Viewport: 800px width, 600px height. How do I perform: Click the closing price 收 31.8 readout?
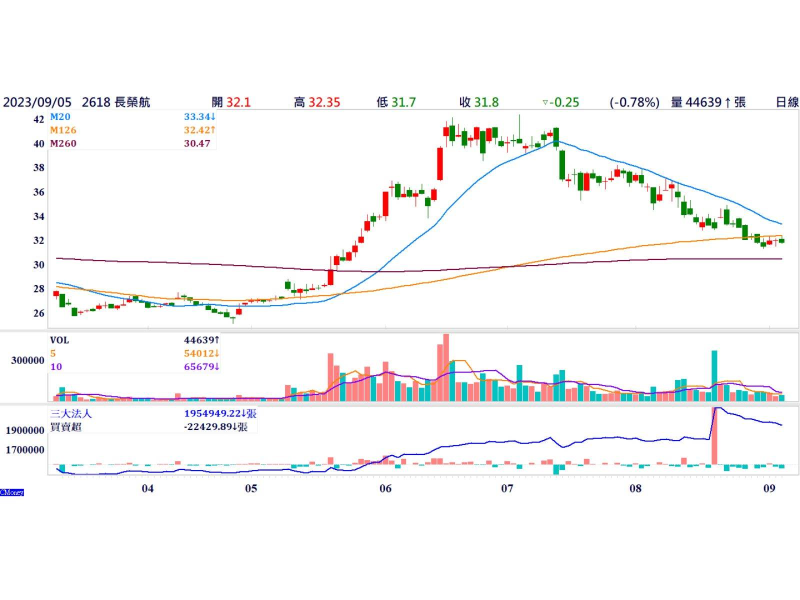(x=479, y=102)
